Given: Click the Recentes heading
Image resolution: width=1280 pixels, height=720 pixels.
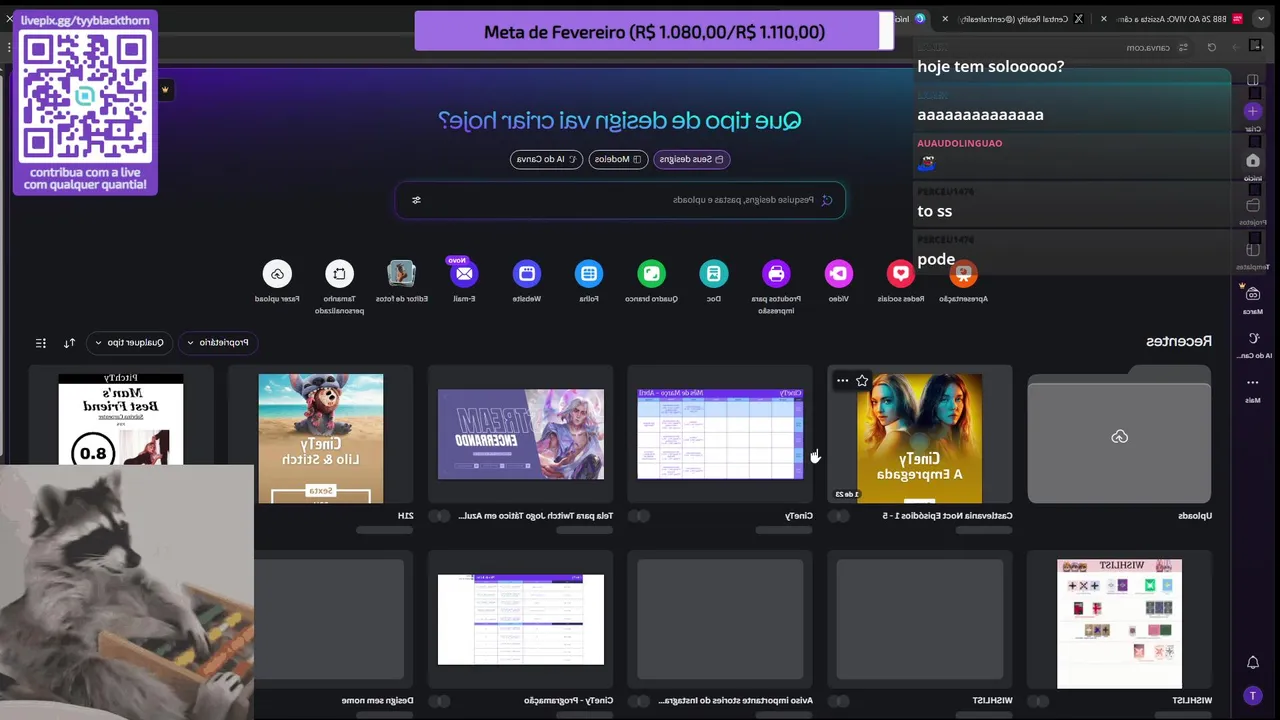Looking at the screenshot, I should tap(1178, 341).
